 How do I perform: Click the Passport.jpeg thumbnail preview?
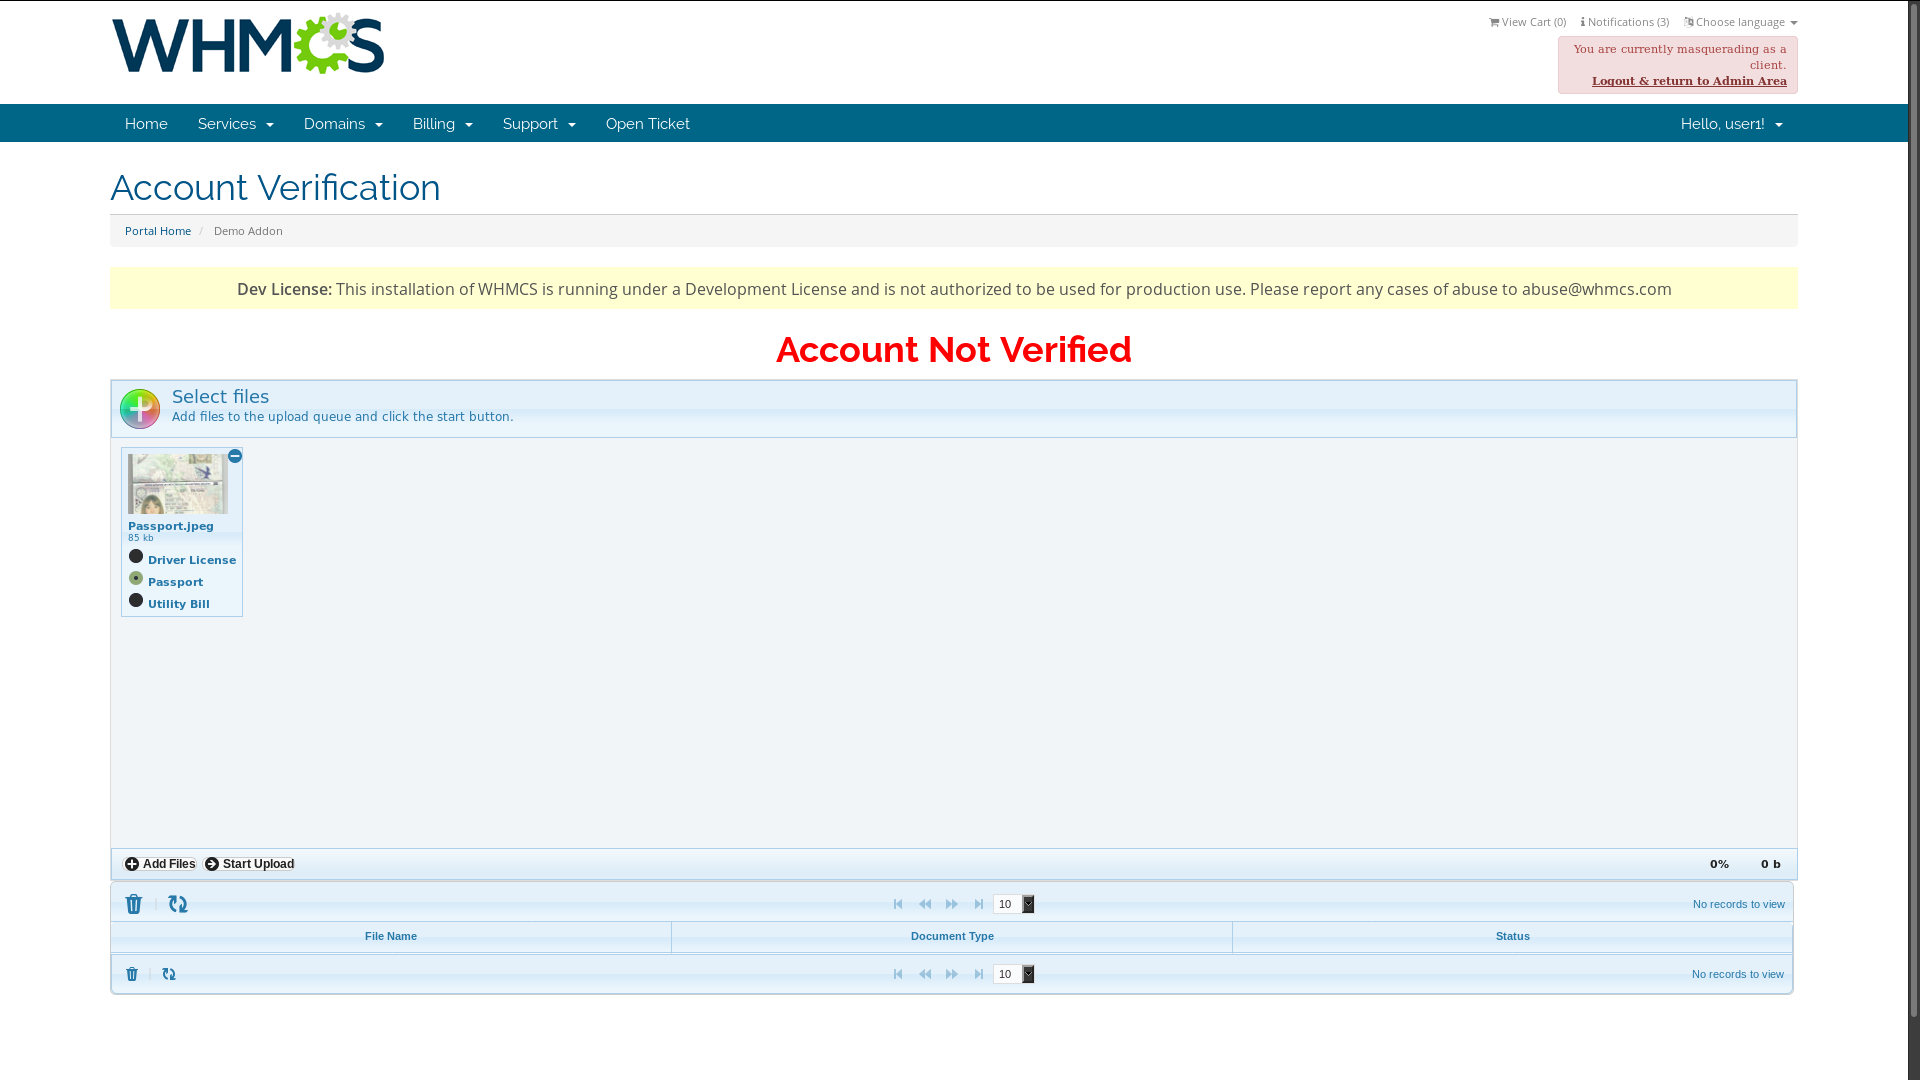178,485
